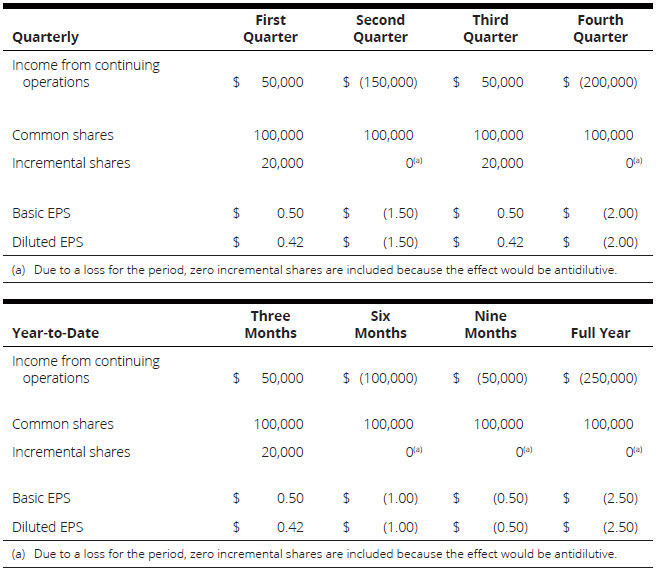This screenshot has width=656, height=571.
Task: Select the Nine Months column header
Action: [x=490, y=324]
